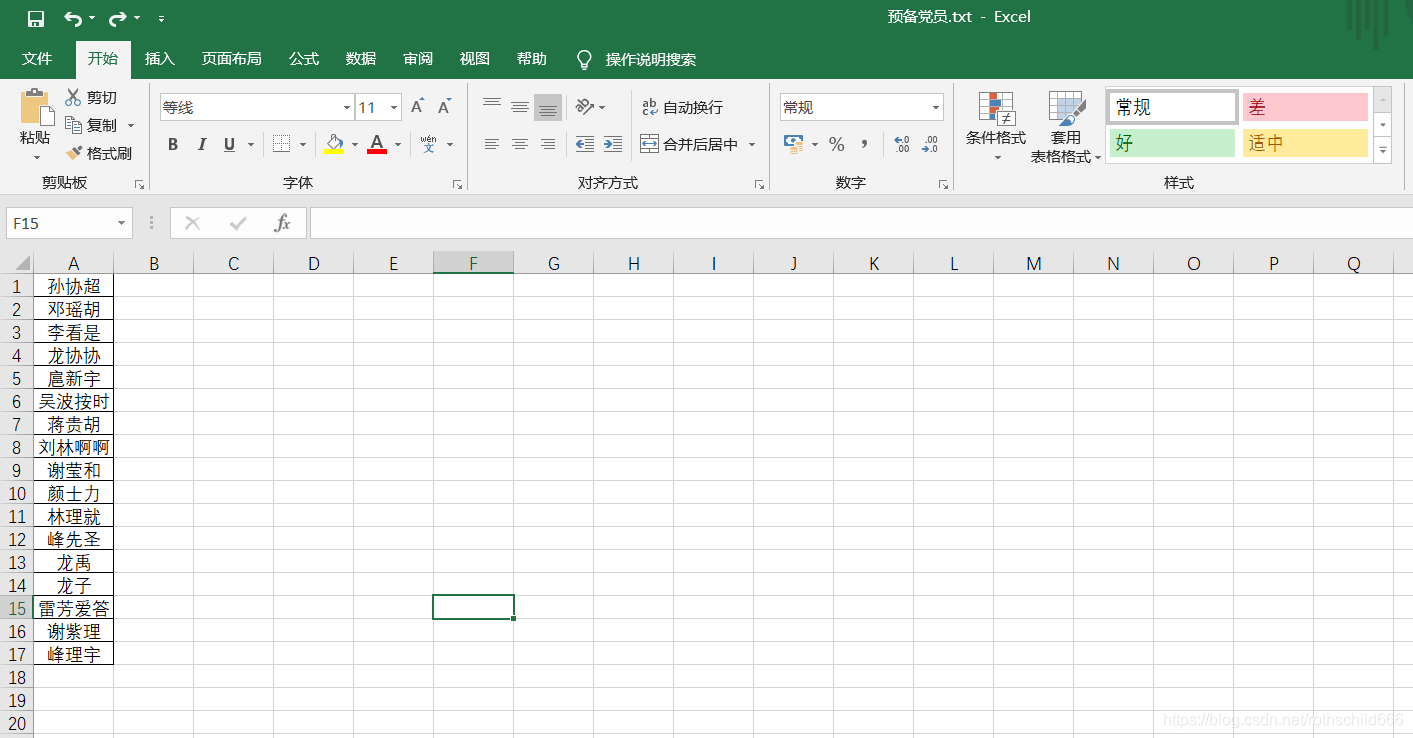Apply the Comma style
The height and width of the screenshot is (738, 1413).
click(865, 144)
